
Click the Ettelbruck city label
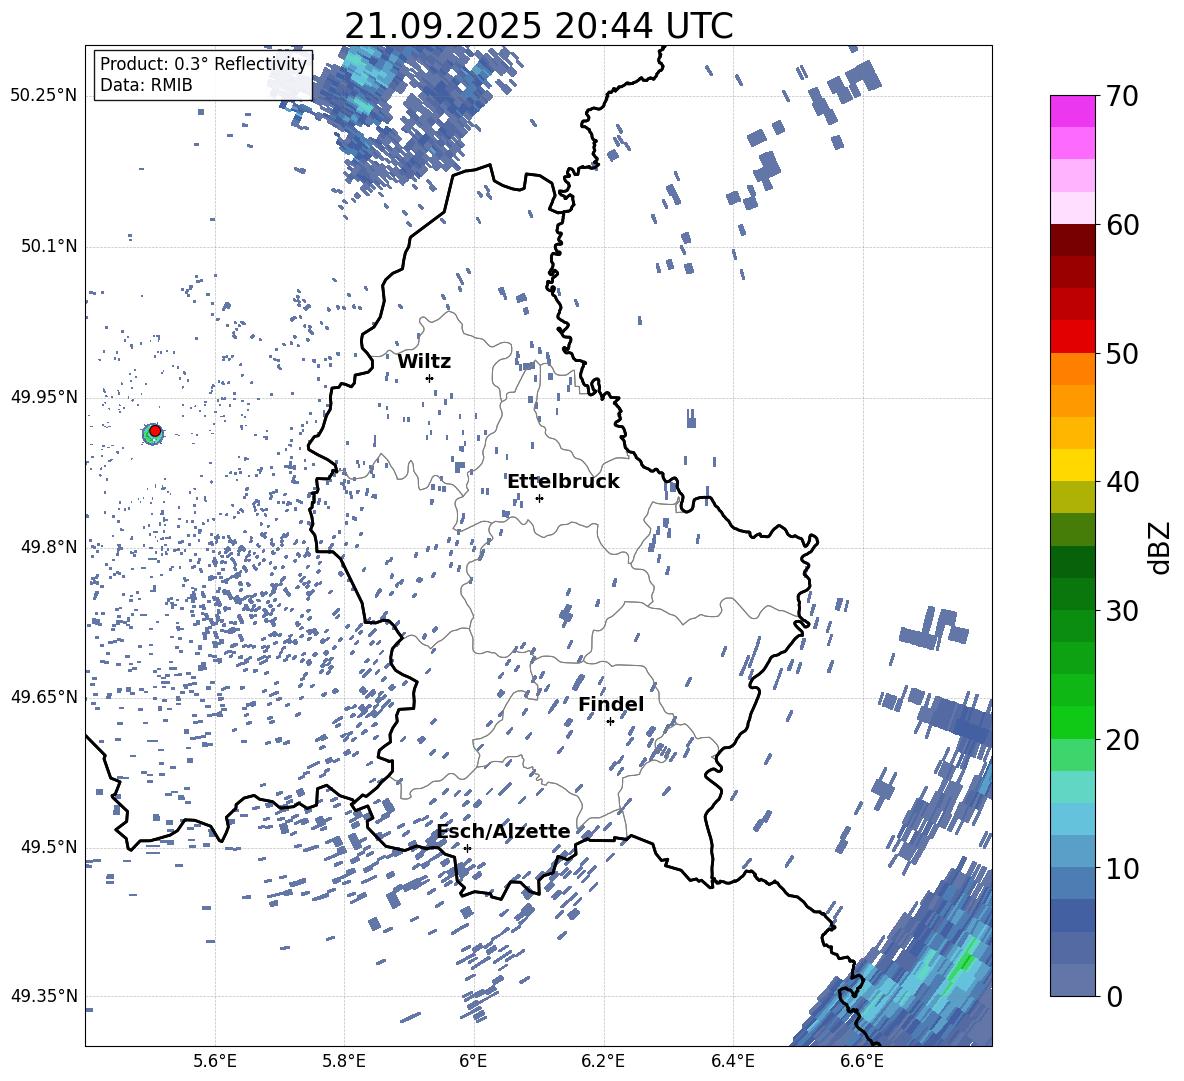coord(563,482)
